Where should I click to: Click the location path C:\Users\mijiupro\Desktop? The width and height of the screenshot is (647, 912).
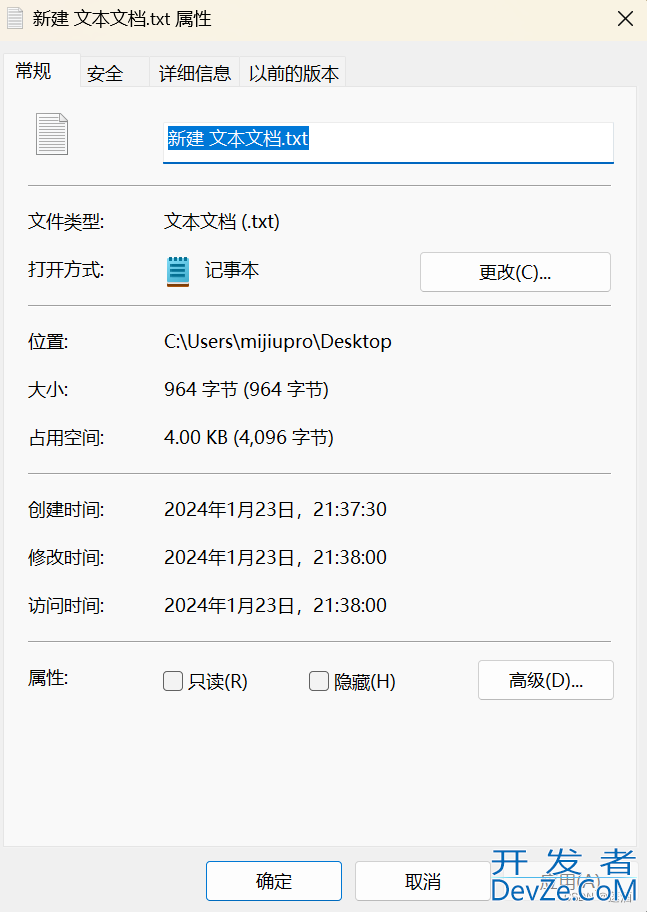[278, 341]
